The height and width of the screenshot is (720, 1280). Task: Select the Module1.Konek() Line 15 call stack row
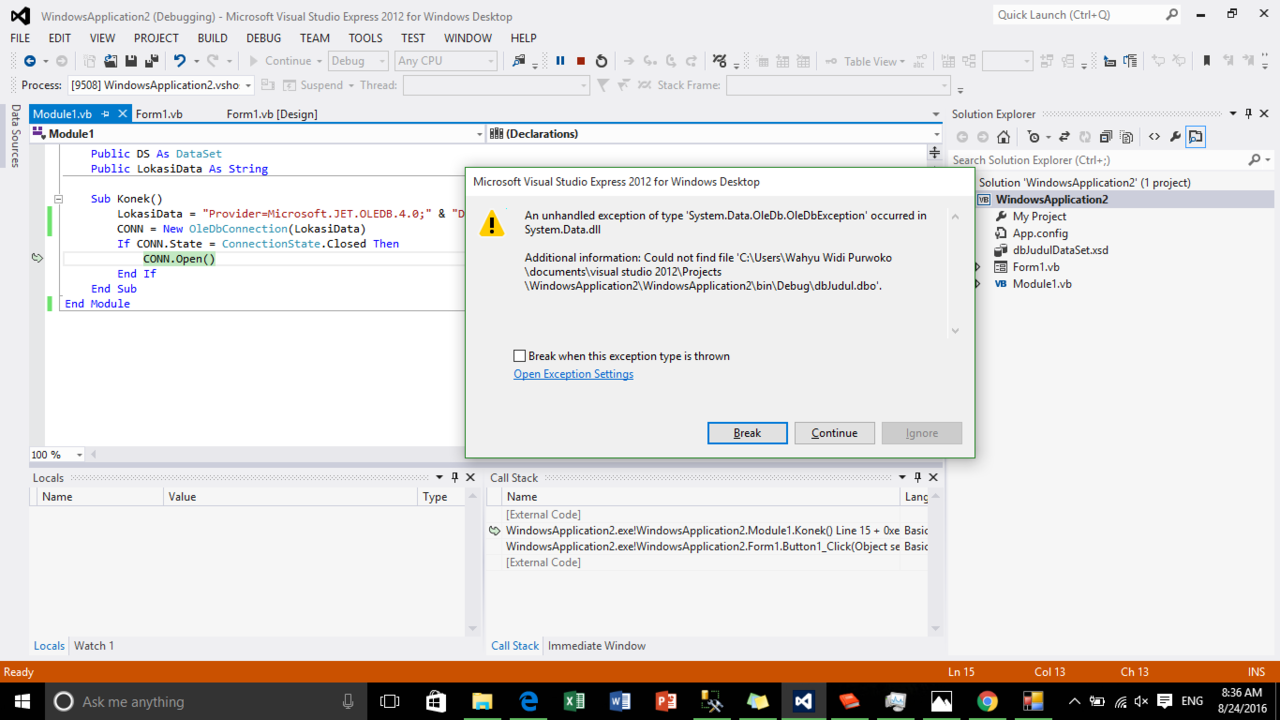(x=707, y=531)
